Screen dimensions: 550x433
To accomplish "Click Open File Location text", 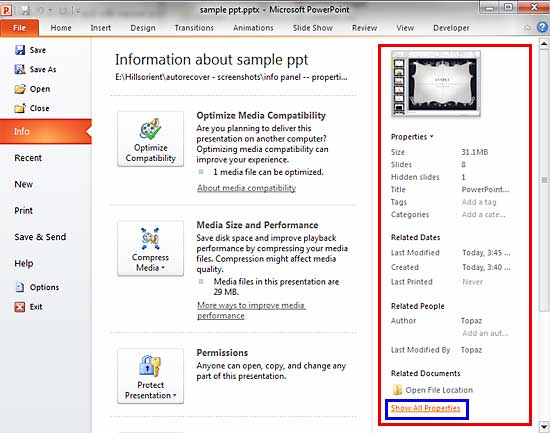I will pyautogui.click(x=439, y=390).
